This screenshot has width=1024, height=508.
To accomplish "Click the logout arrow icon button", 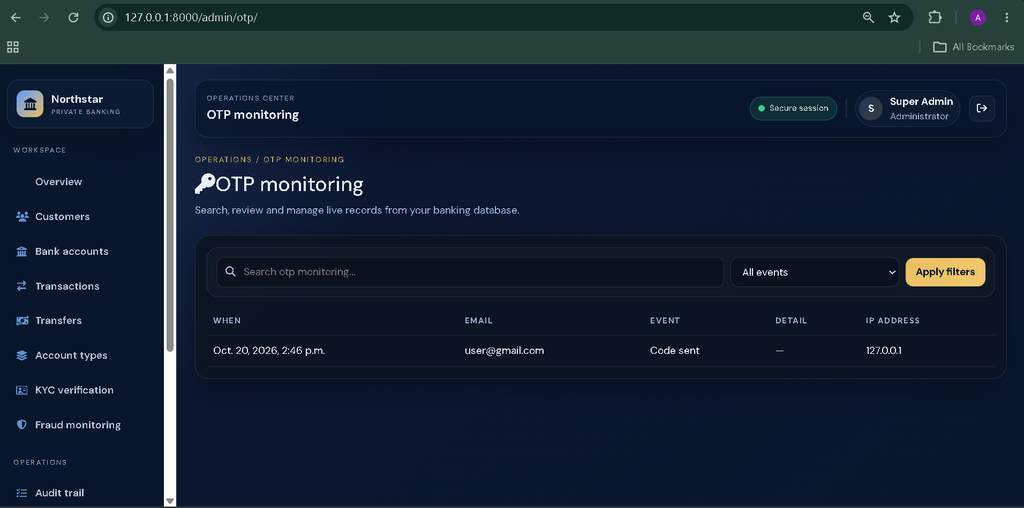I will click(982, 108).
